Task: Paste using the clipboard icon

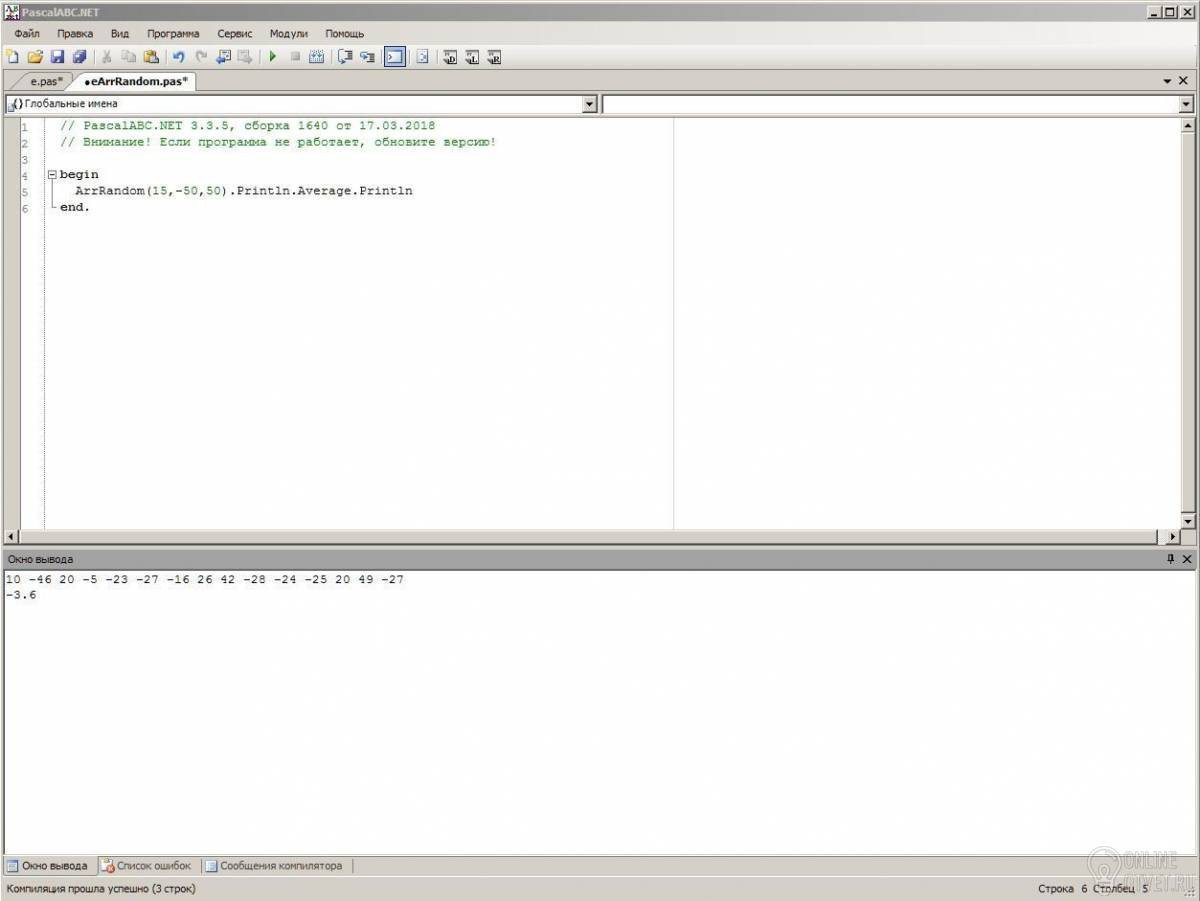Action: pyautogui.click(x=151, y=57)
